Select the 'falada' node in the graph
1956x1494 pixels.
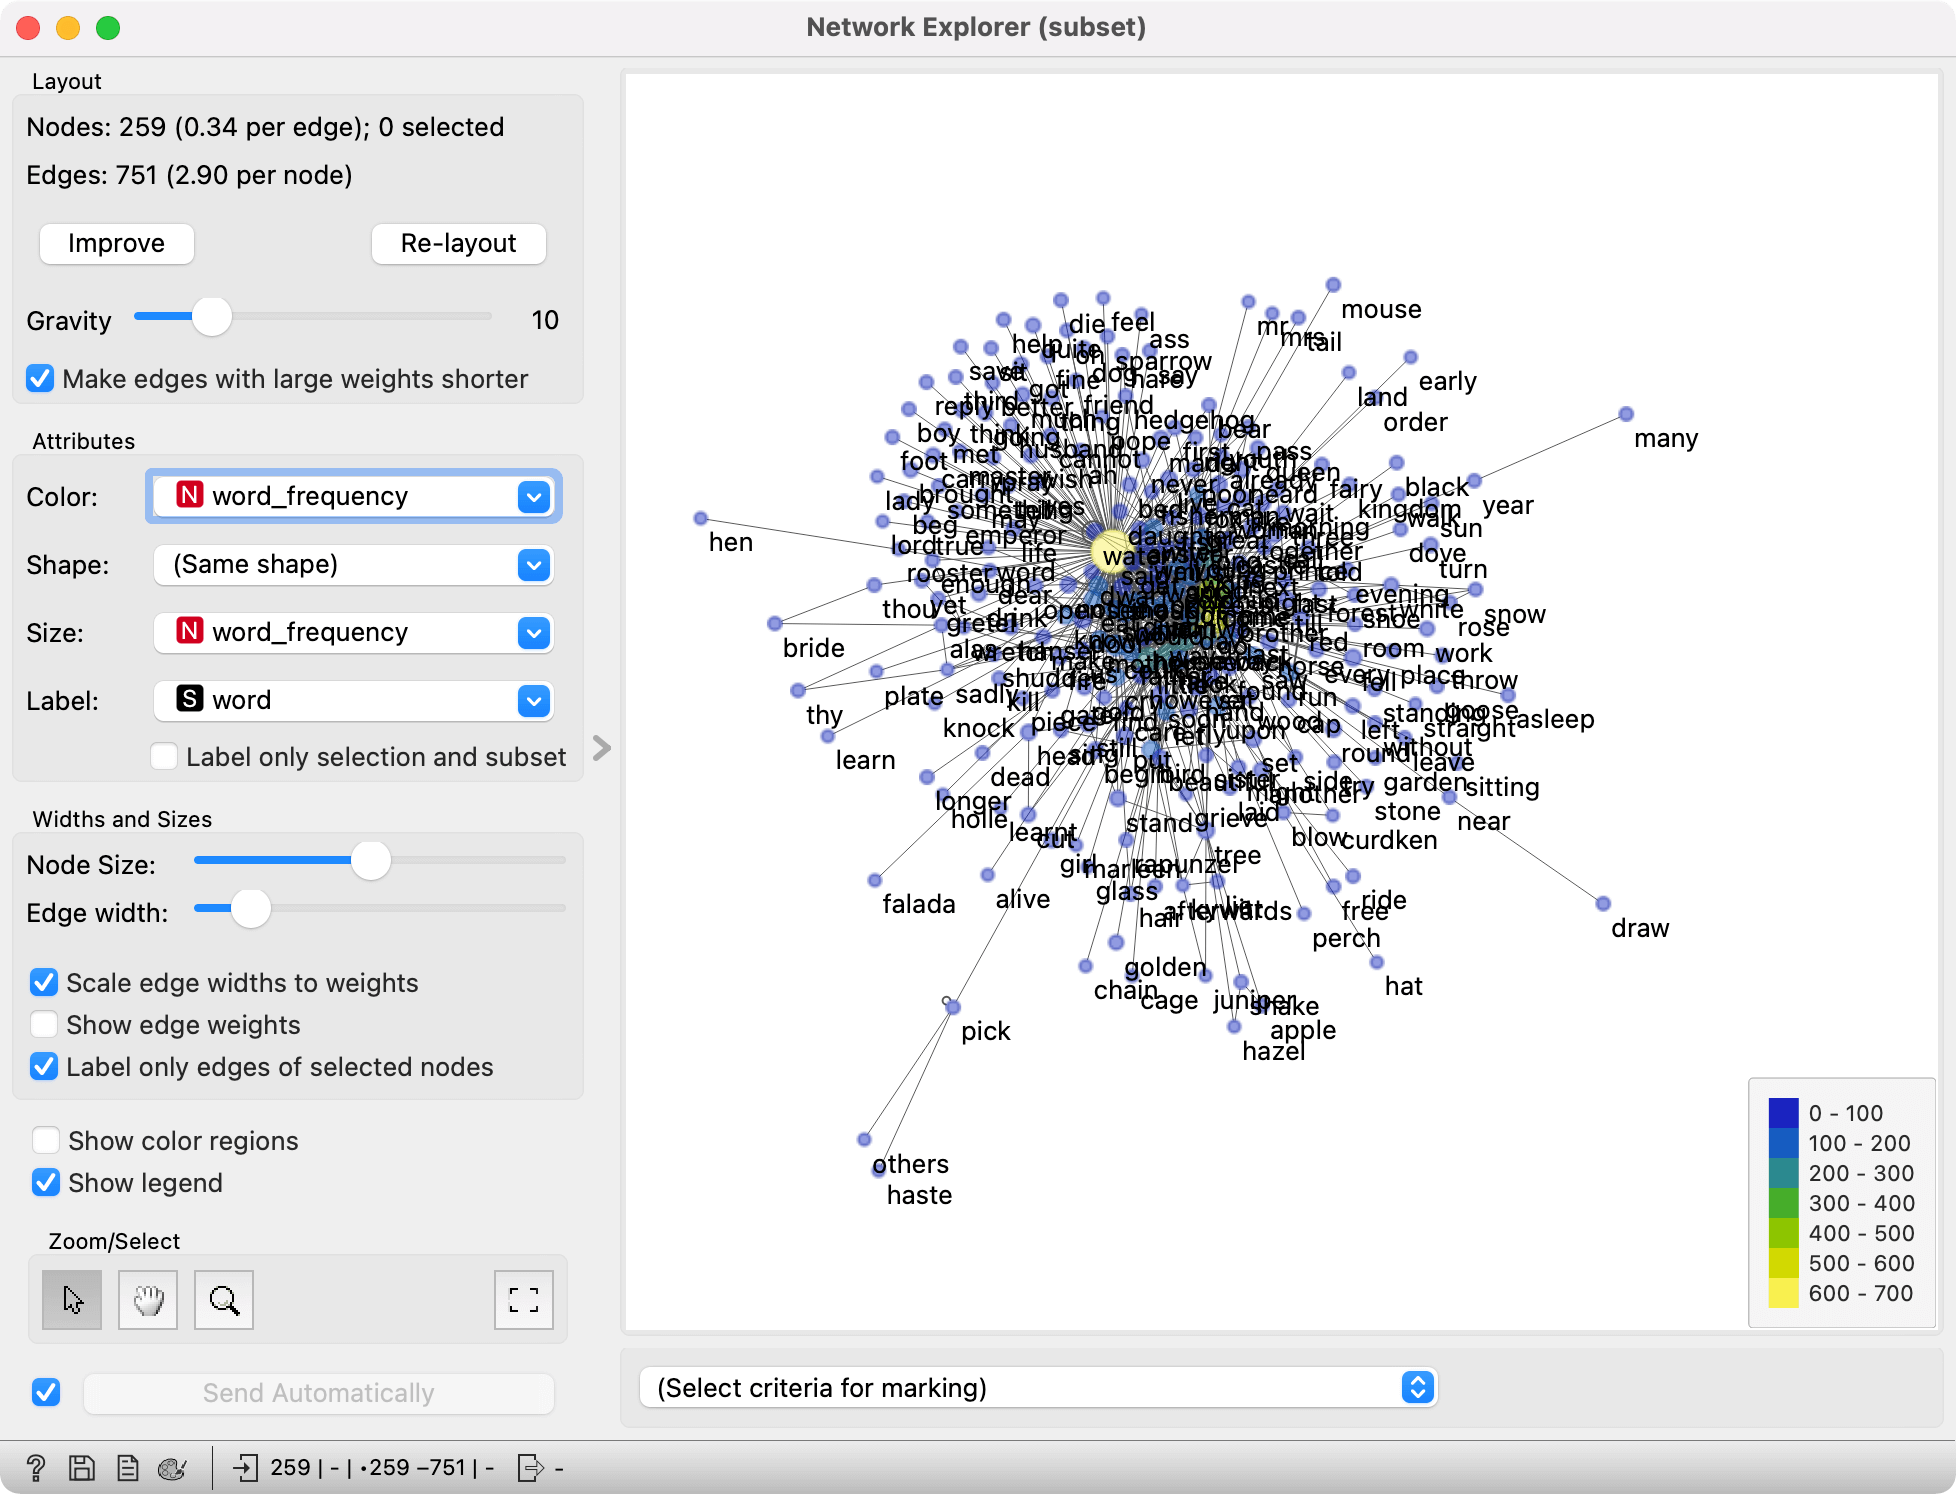point(875,880)
